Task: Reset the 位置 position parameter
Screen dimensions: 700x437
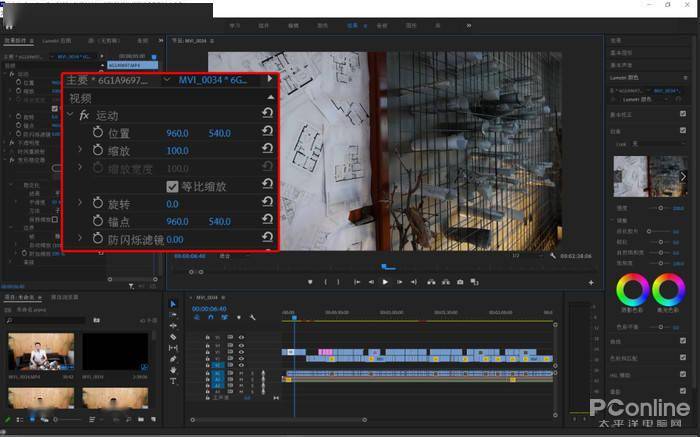Action: [267, 131]
